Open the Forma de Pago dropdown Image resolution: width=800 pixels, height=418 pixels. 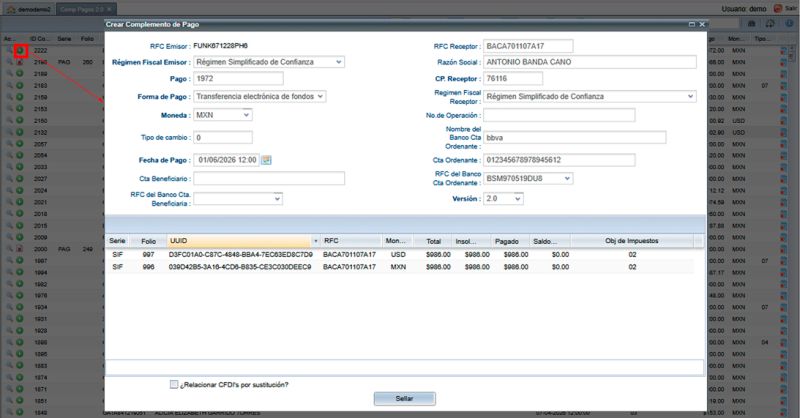[x=320, y=96]
